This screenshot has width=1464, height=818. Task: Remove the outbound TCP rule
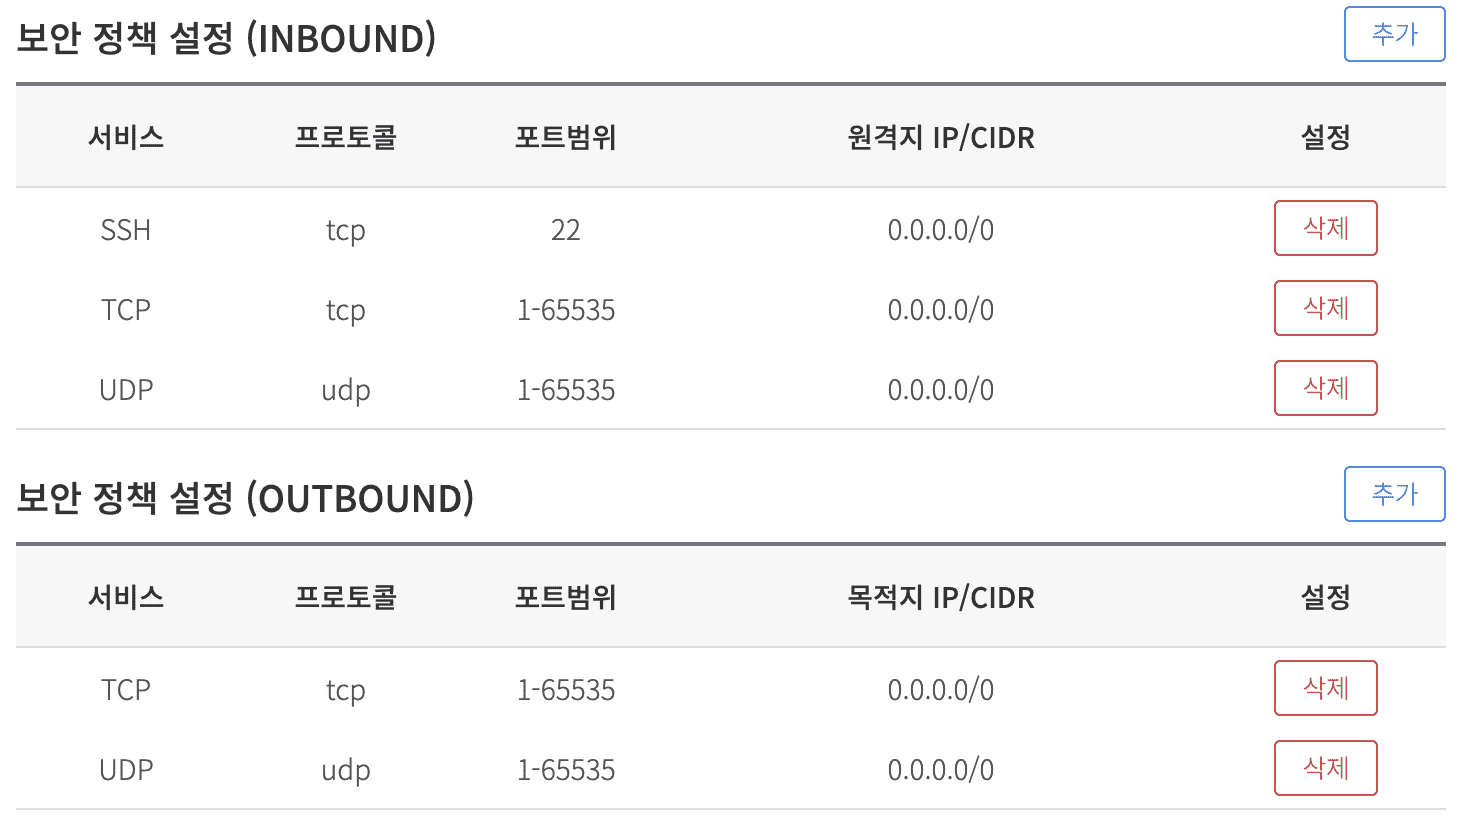click(1326, 688)
